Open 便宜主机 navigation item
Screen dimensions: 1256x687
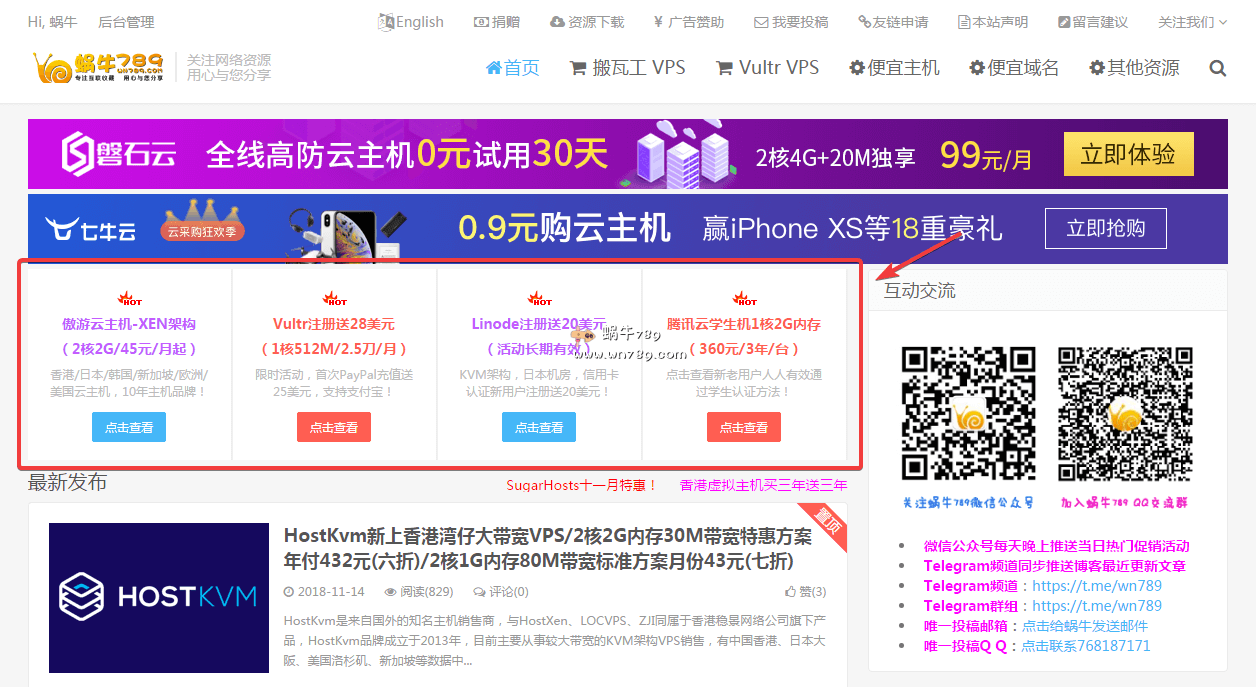point(894,68)
